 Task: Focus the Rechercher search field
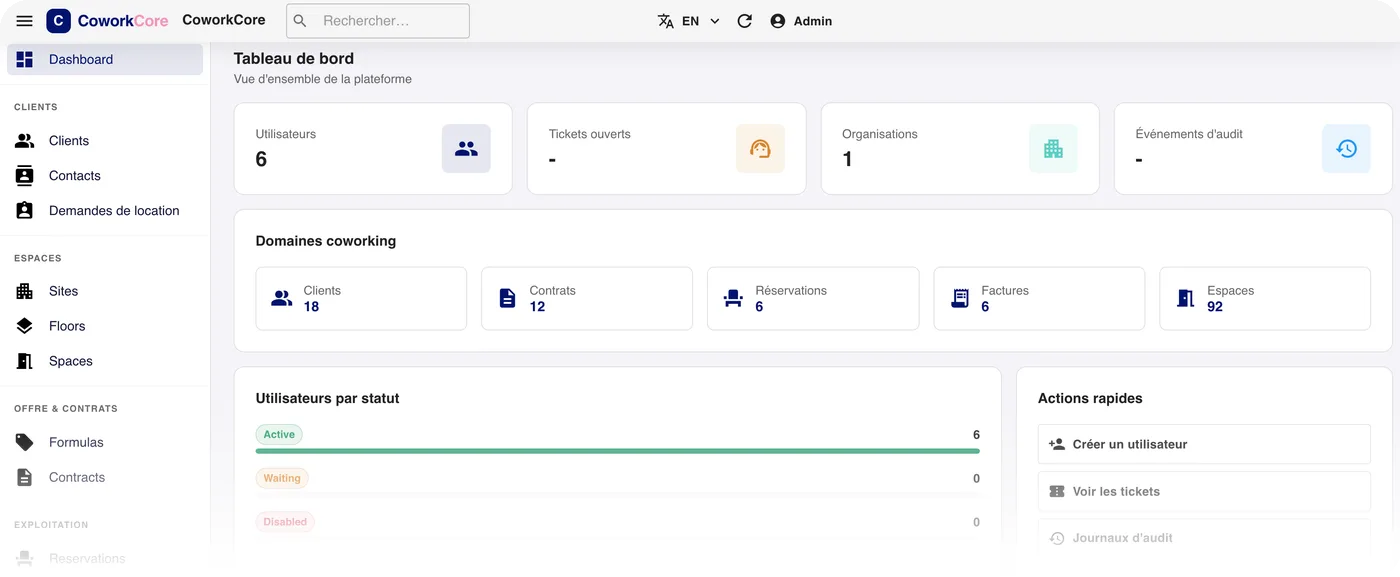click(378, 21)
